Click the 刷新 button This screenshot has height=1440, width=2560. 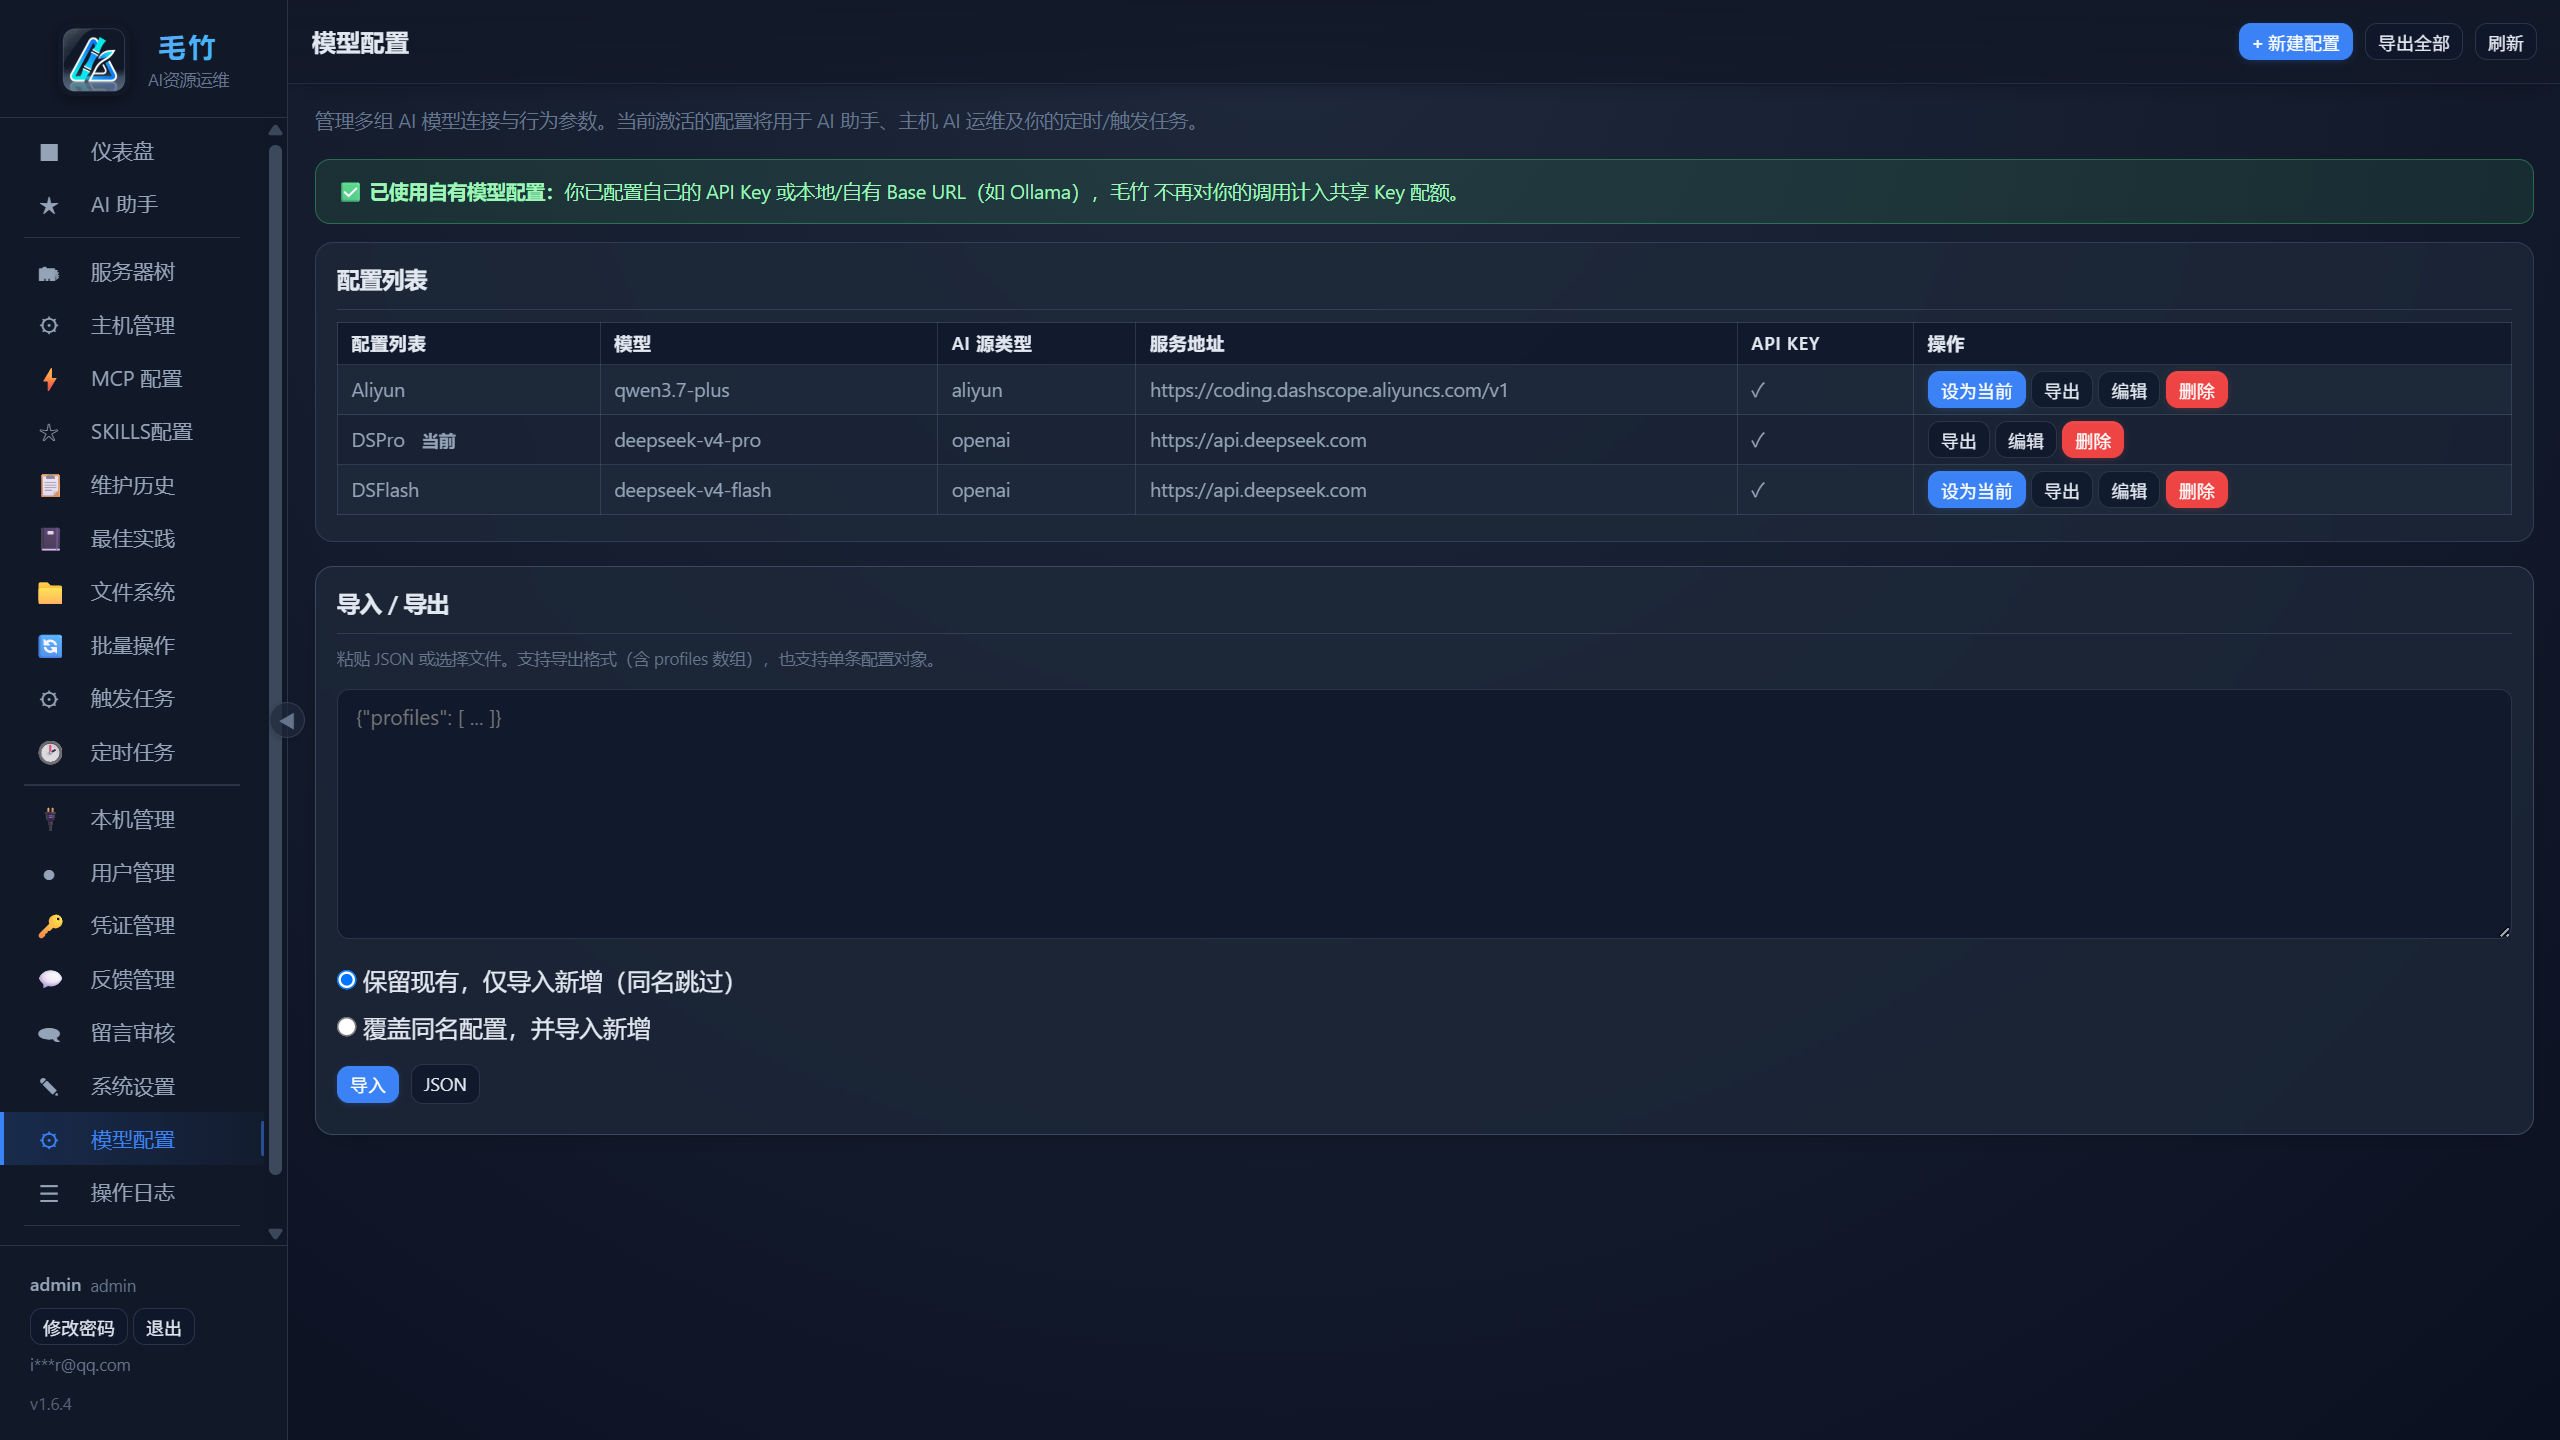pyautogui.click(x=2505, y=43)
